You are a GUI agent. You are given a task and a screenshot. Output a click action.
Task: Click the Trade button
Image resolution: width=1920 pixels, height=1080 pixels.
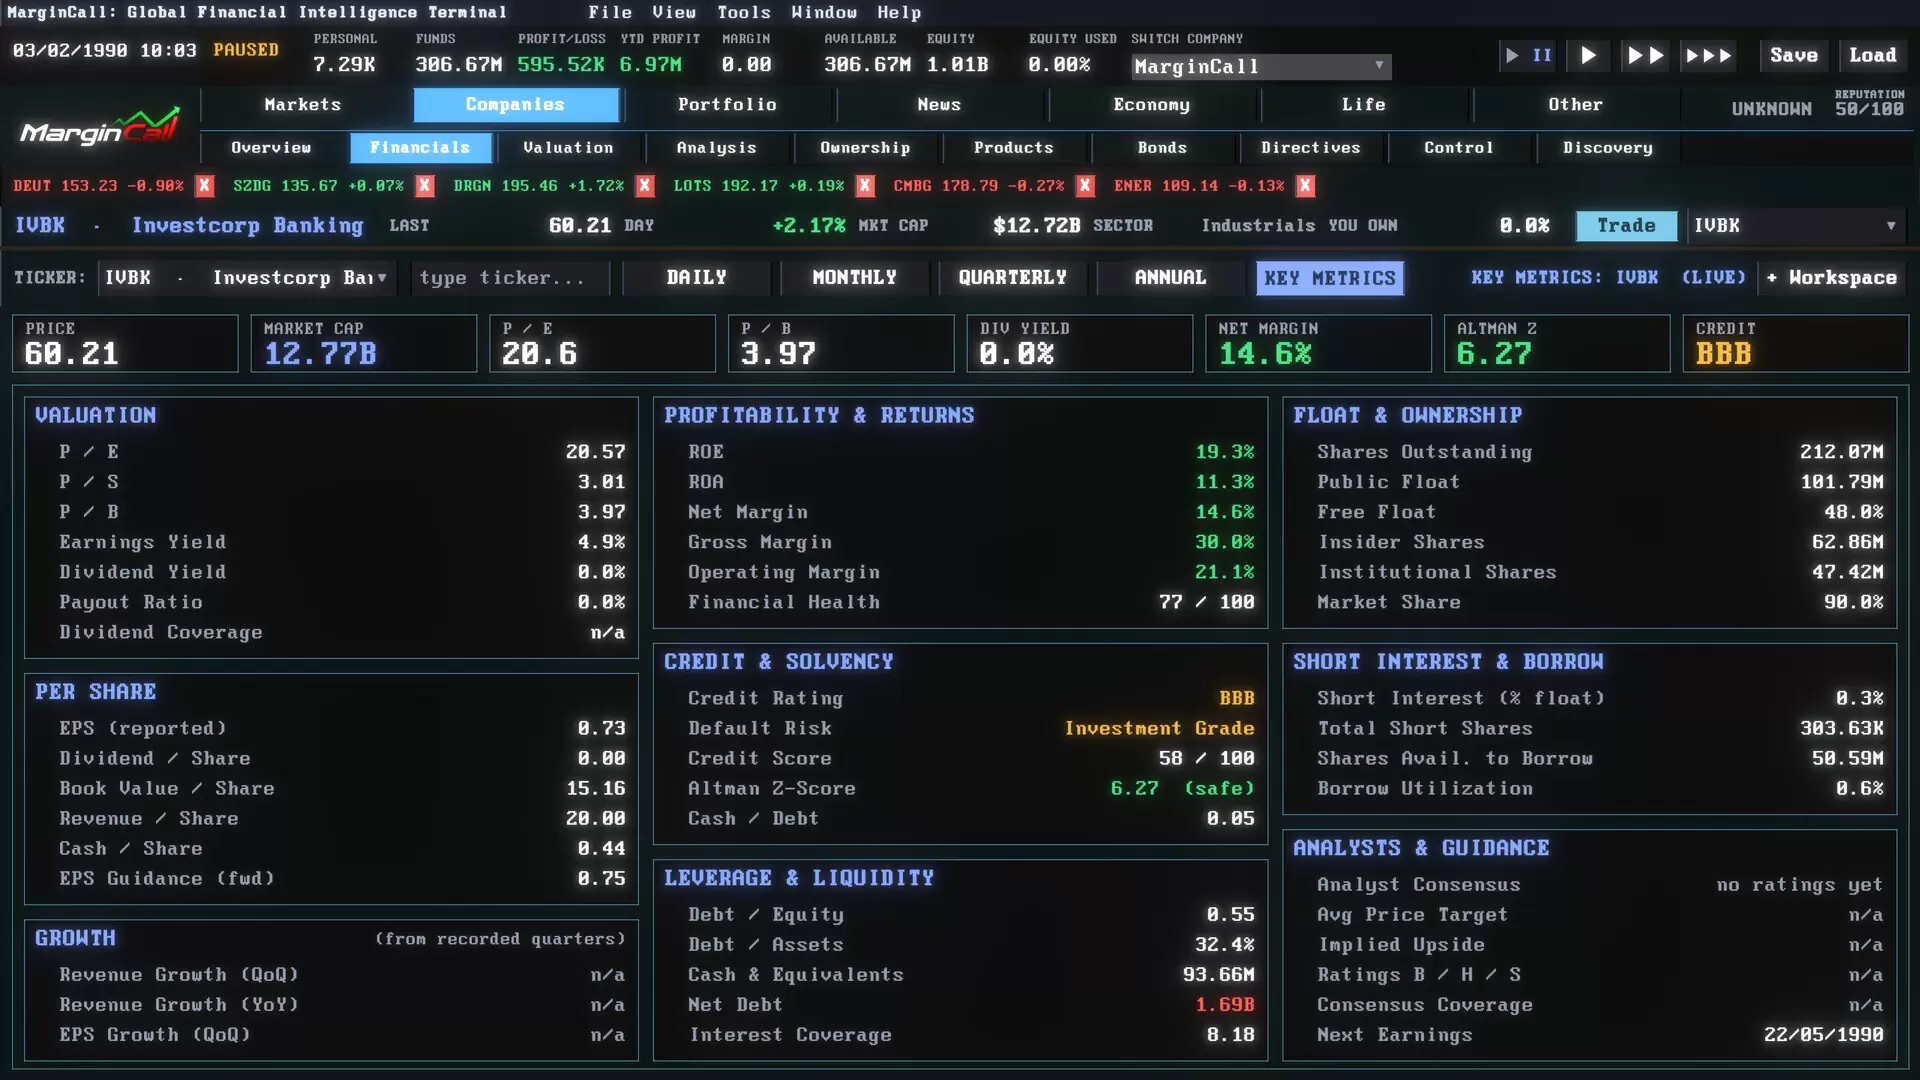pos(1626,226)
